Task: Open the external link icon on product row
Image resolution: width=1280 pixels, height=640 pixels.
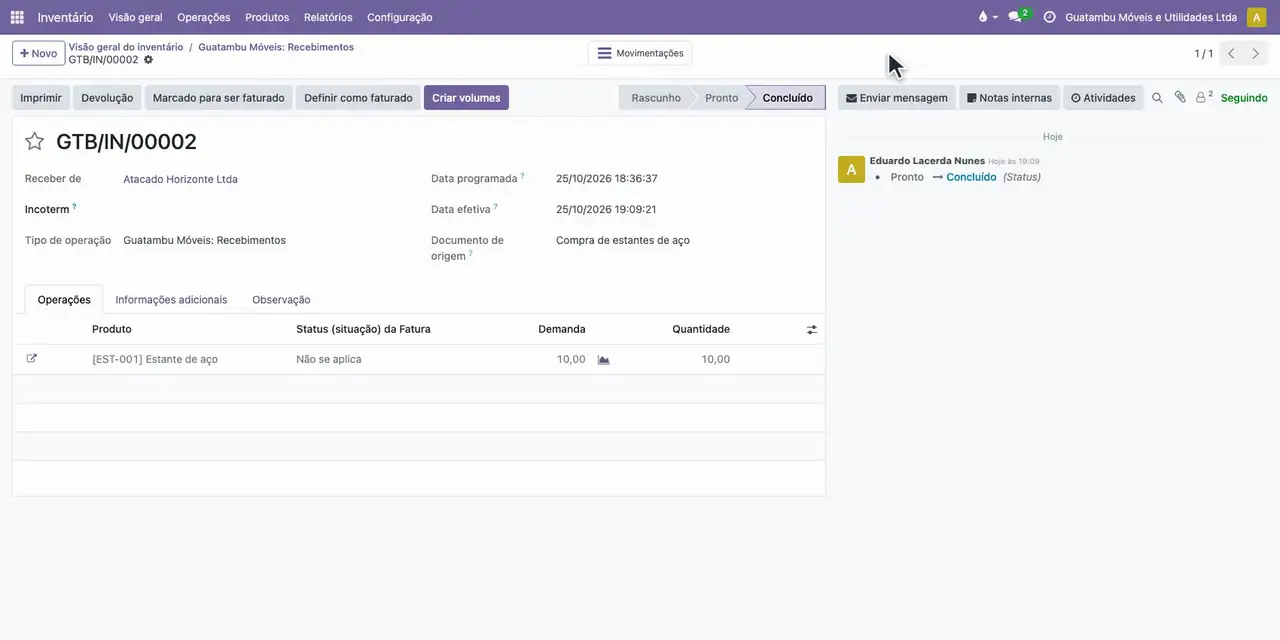Action: [x=31, y=358]
